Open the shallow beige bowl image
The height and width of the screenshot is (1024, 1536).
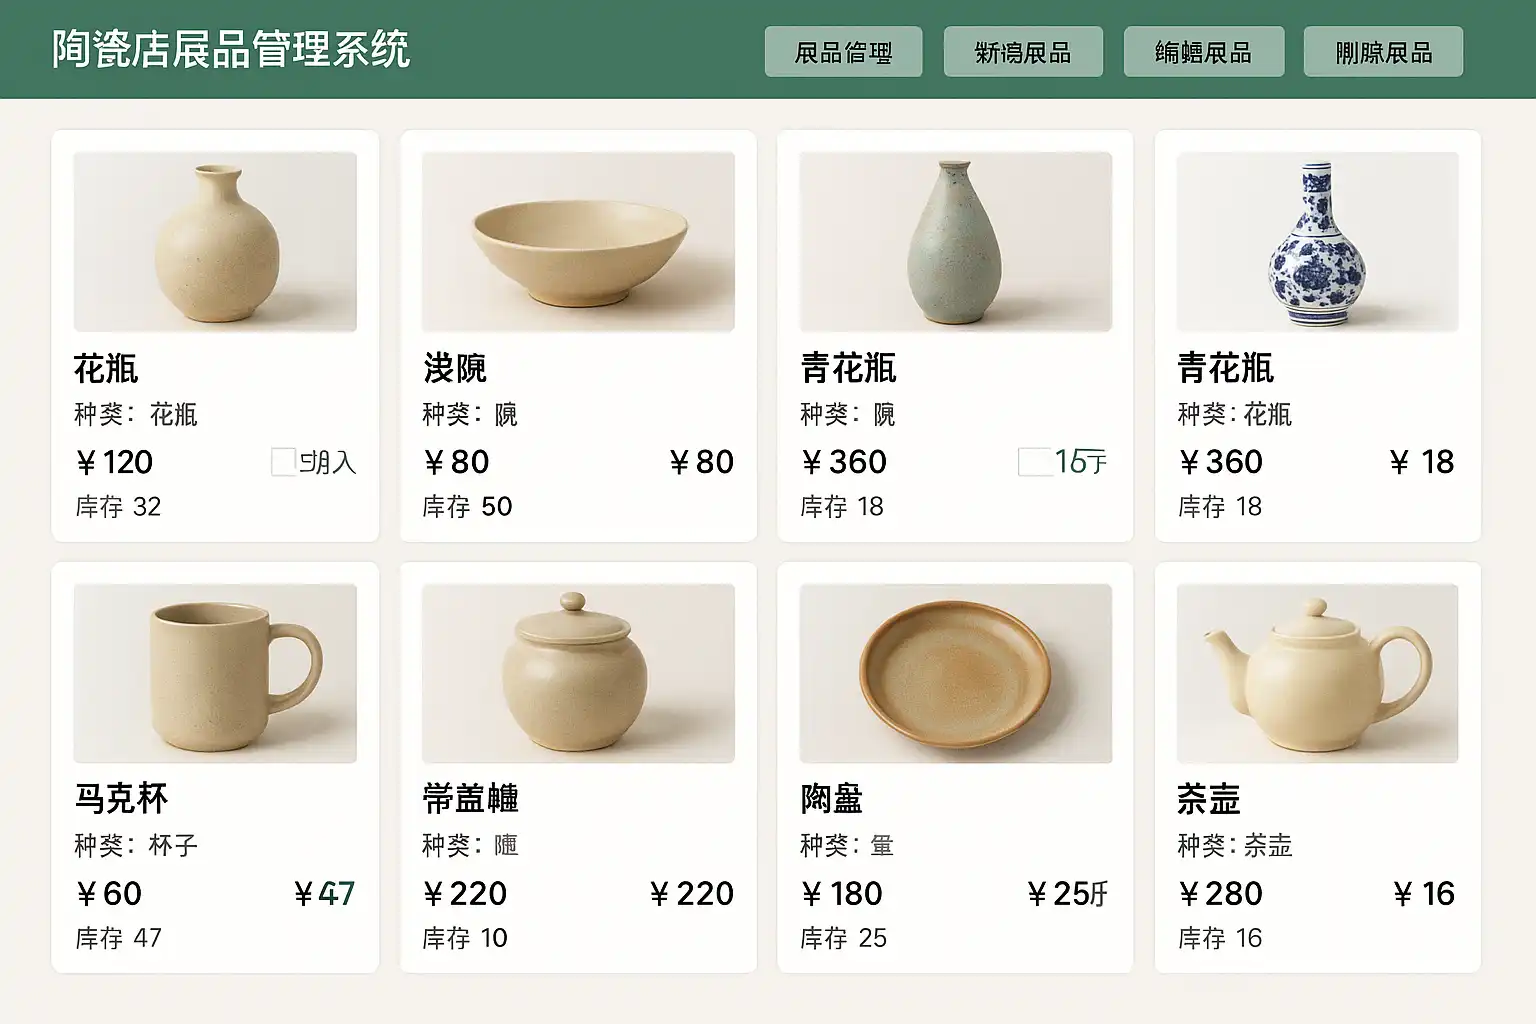(x=578, y=241)
